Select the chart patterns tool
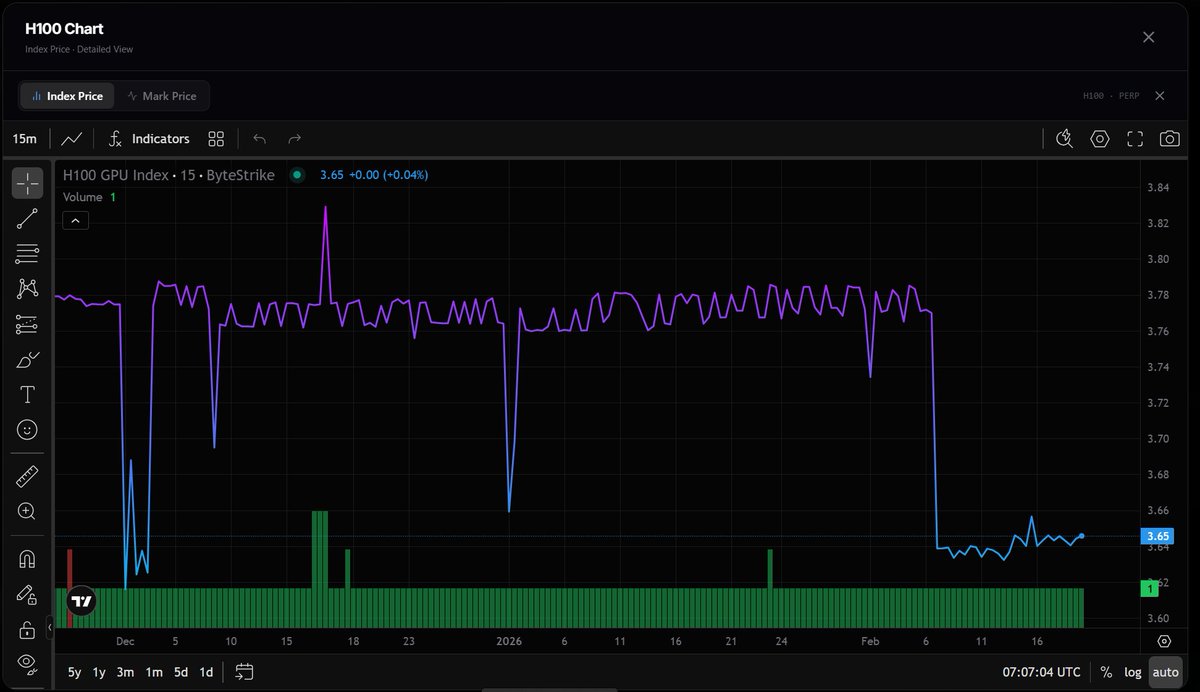Image resolution: width=1200 pixels, height=692 pixels. [27, 289]
